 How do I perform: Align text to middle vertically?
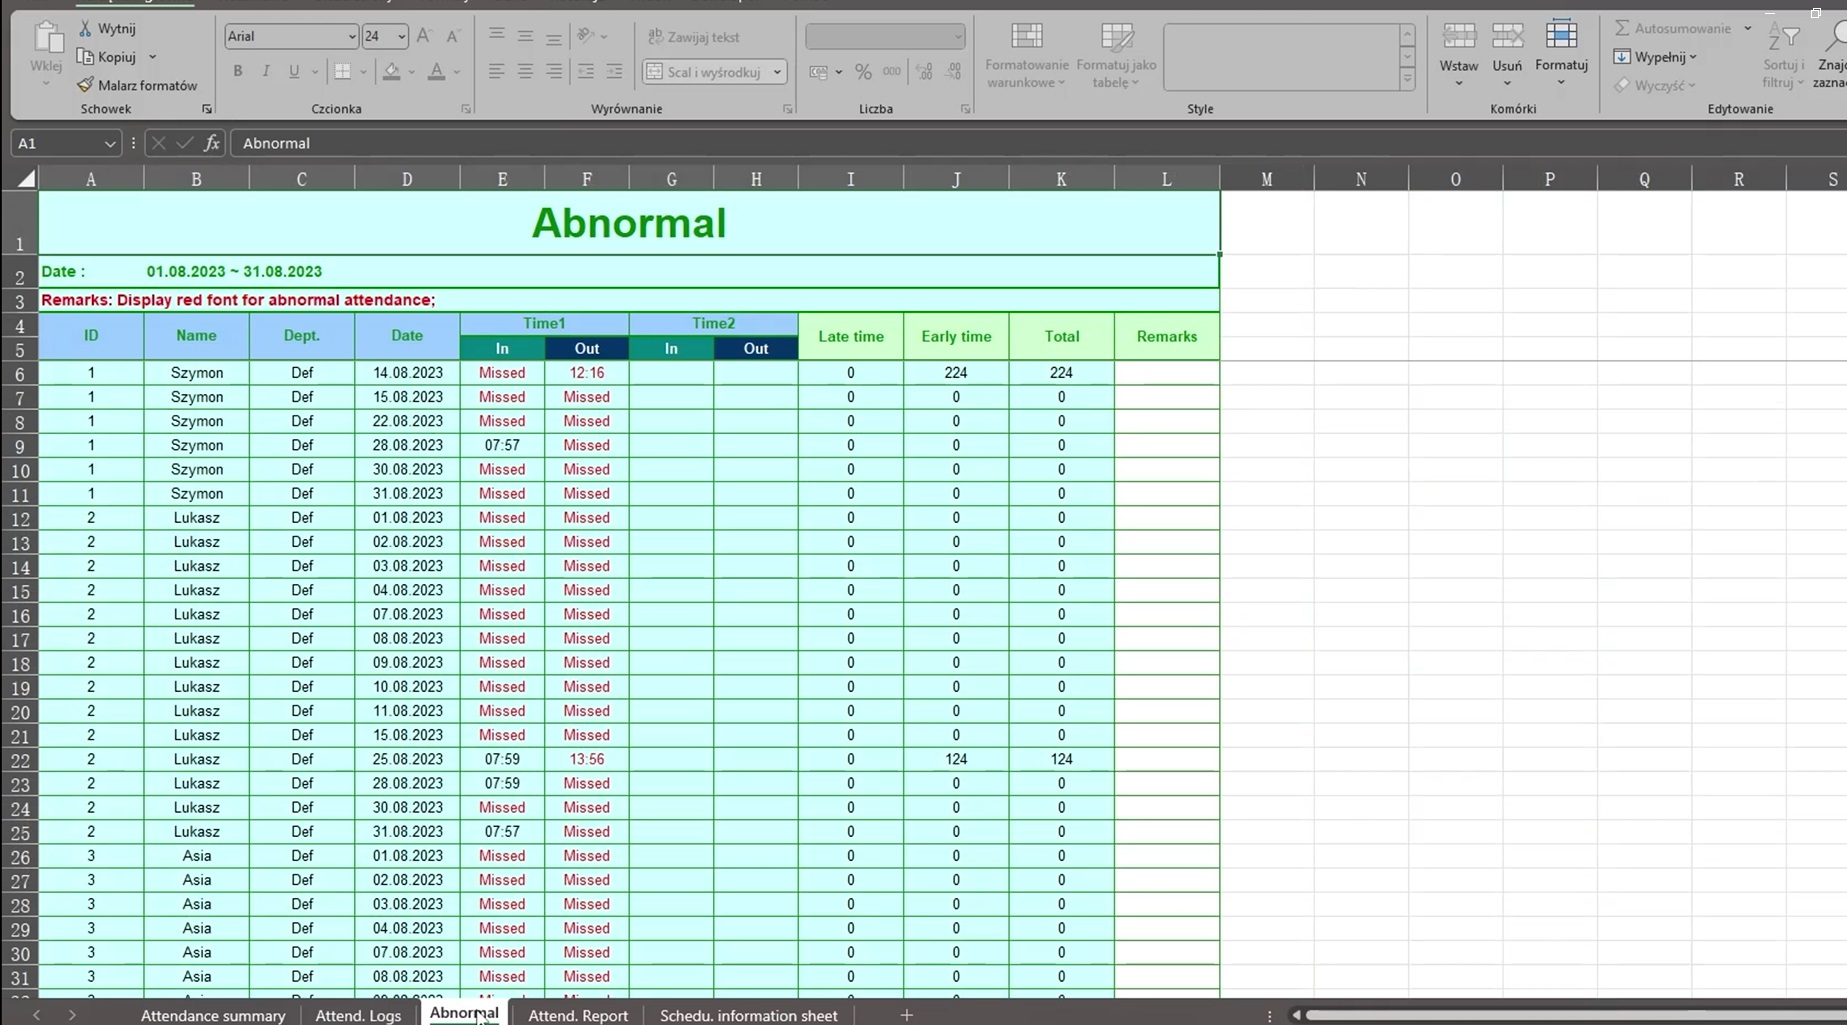pos(525,36)
